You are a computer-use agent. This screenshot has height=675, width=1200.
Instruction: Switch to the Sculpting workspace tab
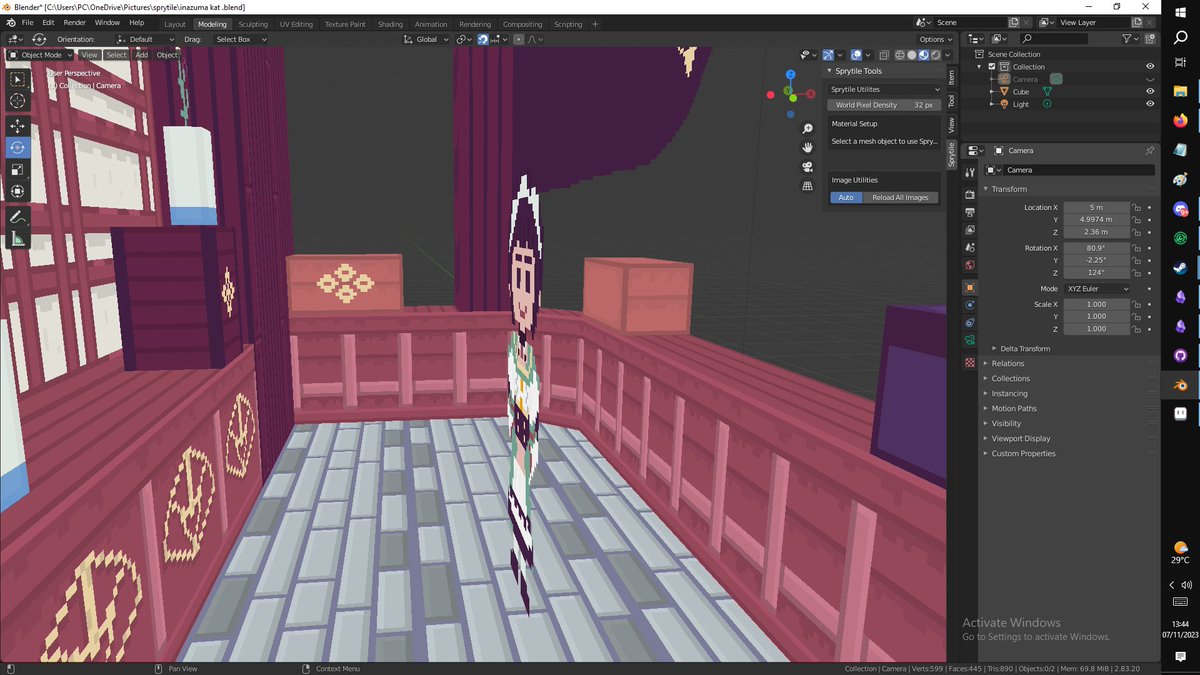click(x=253, y=24)
